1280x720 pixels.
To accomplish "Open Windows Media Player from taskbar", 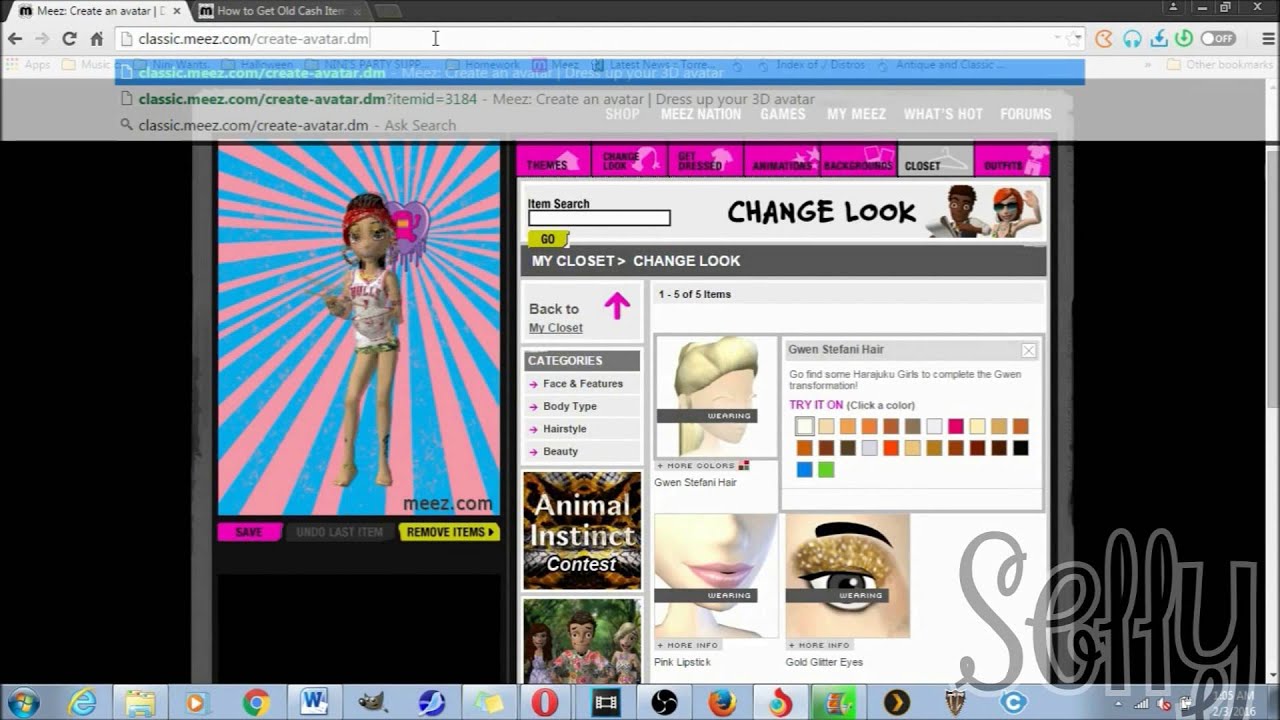I will pos(198,703).
